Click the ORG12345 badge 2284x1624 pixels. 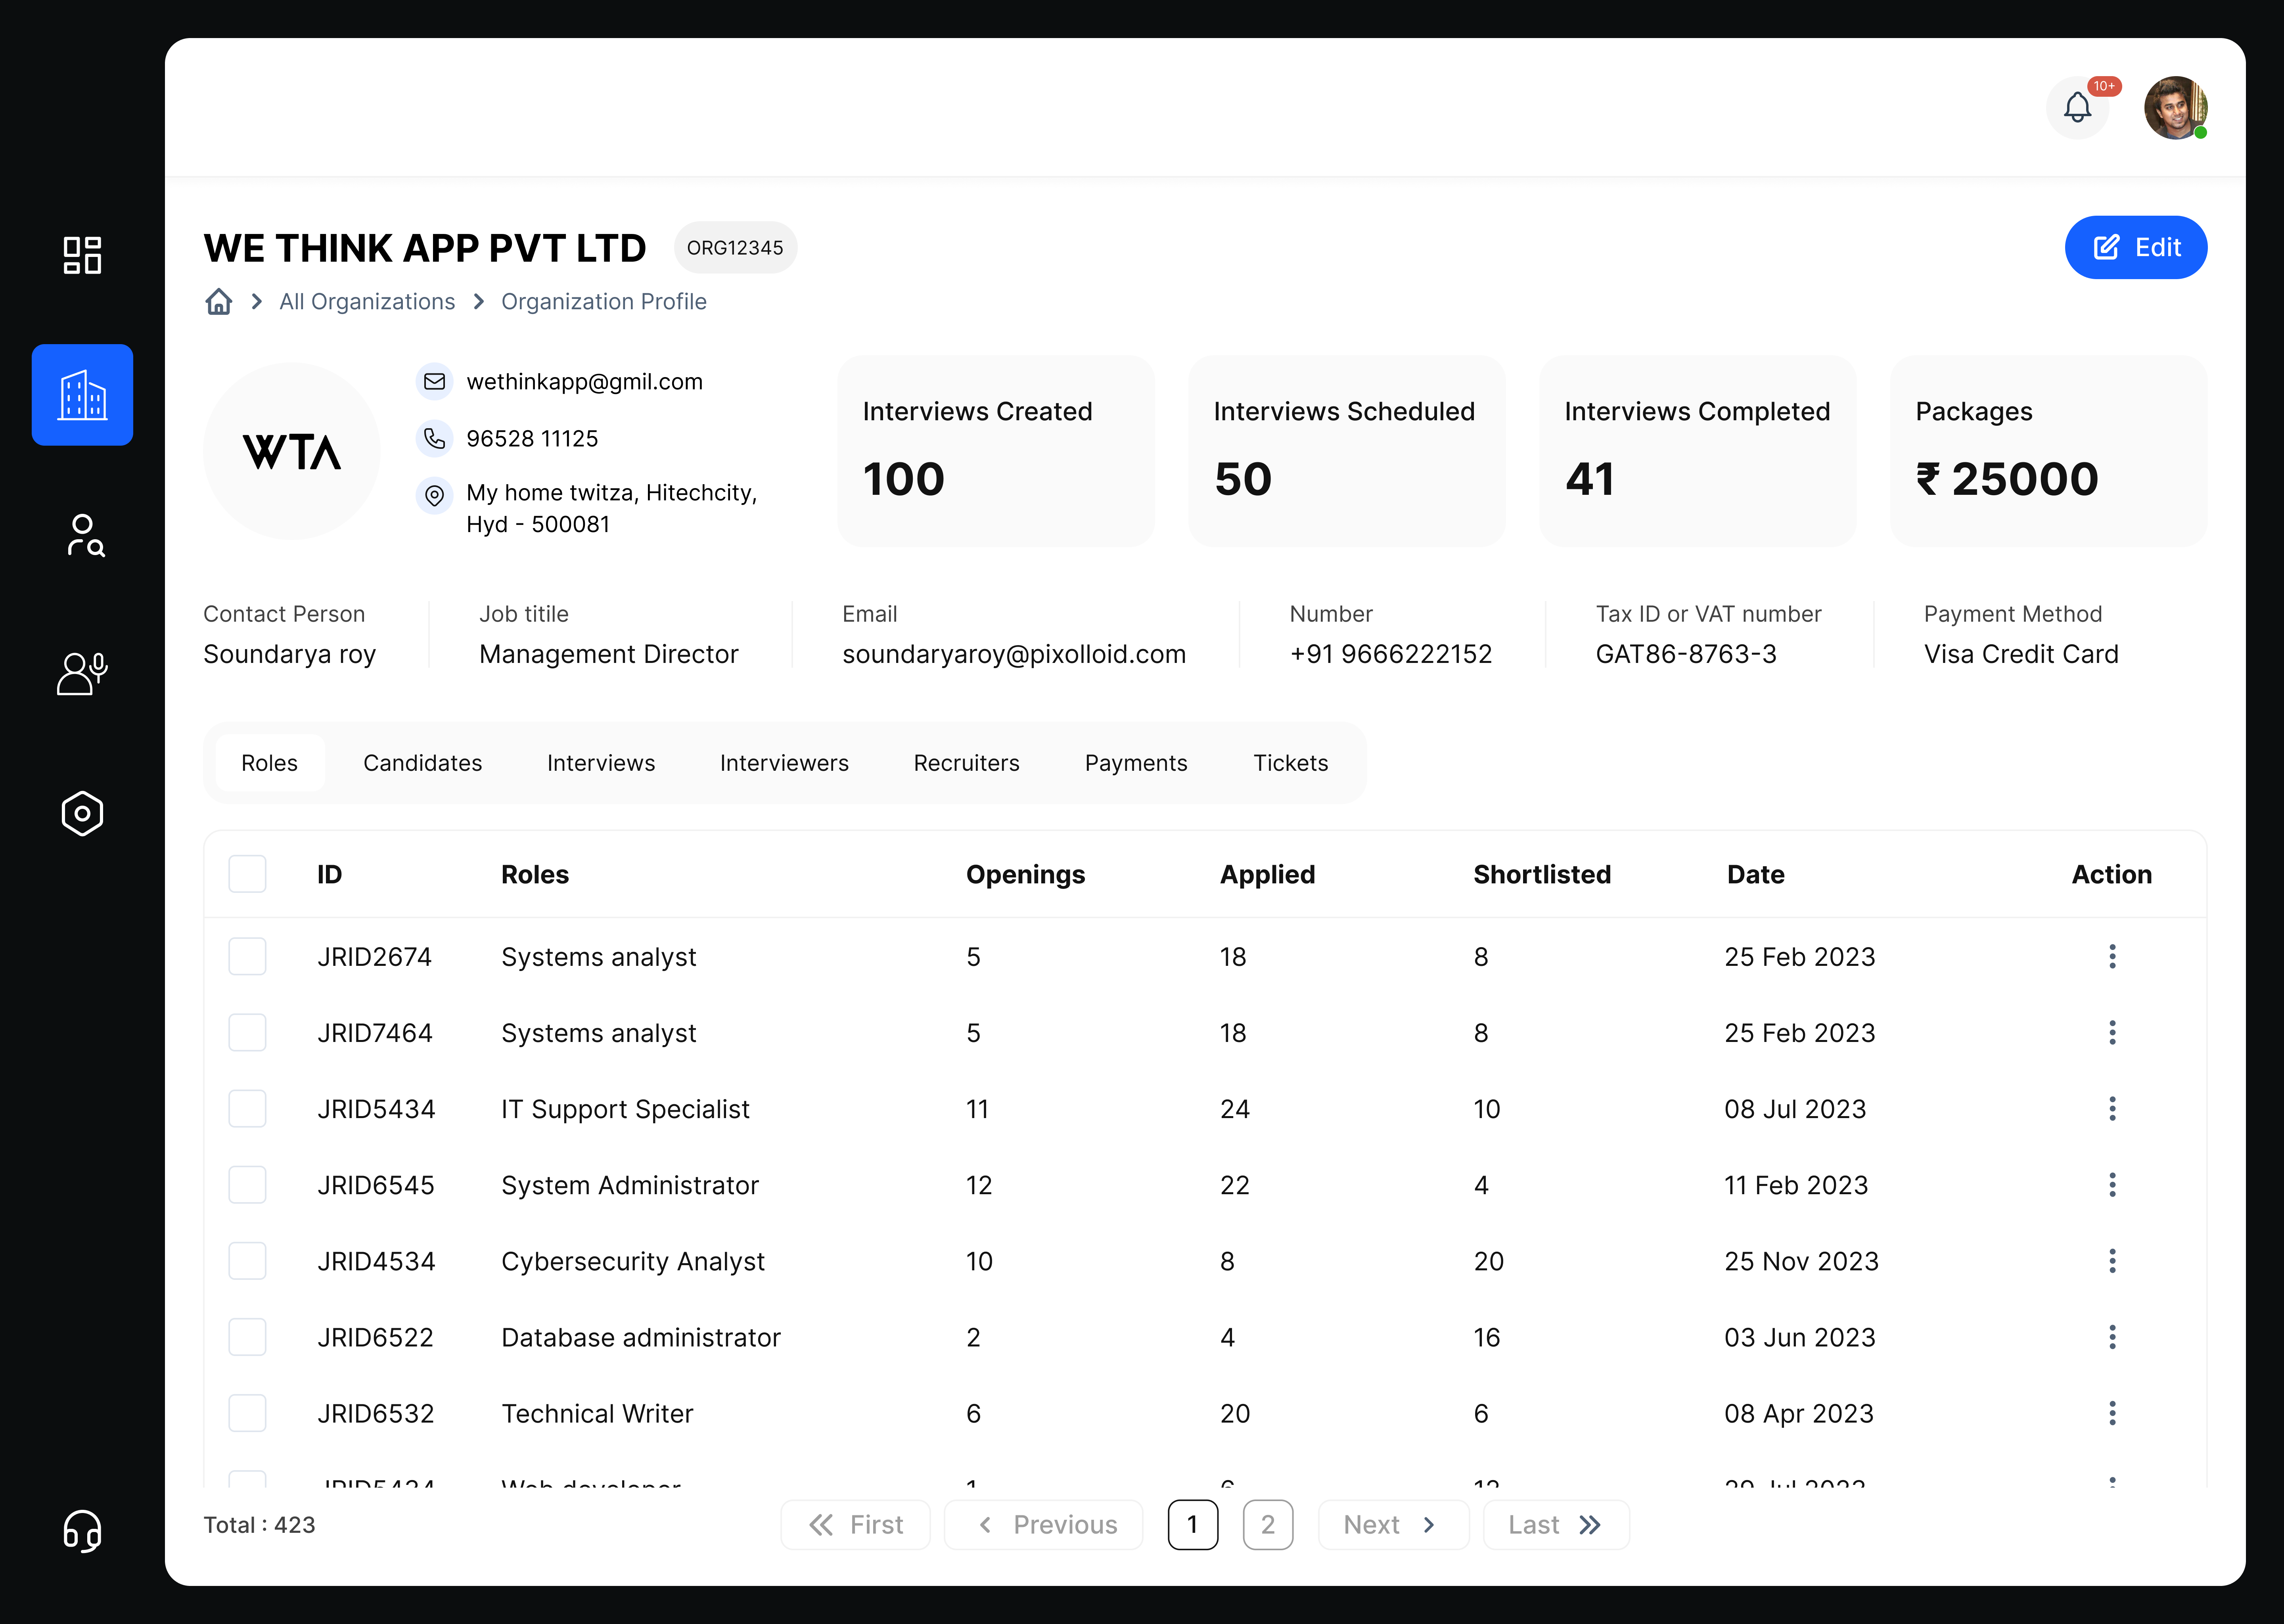click(735, 247)
